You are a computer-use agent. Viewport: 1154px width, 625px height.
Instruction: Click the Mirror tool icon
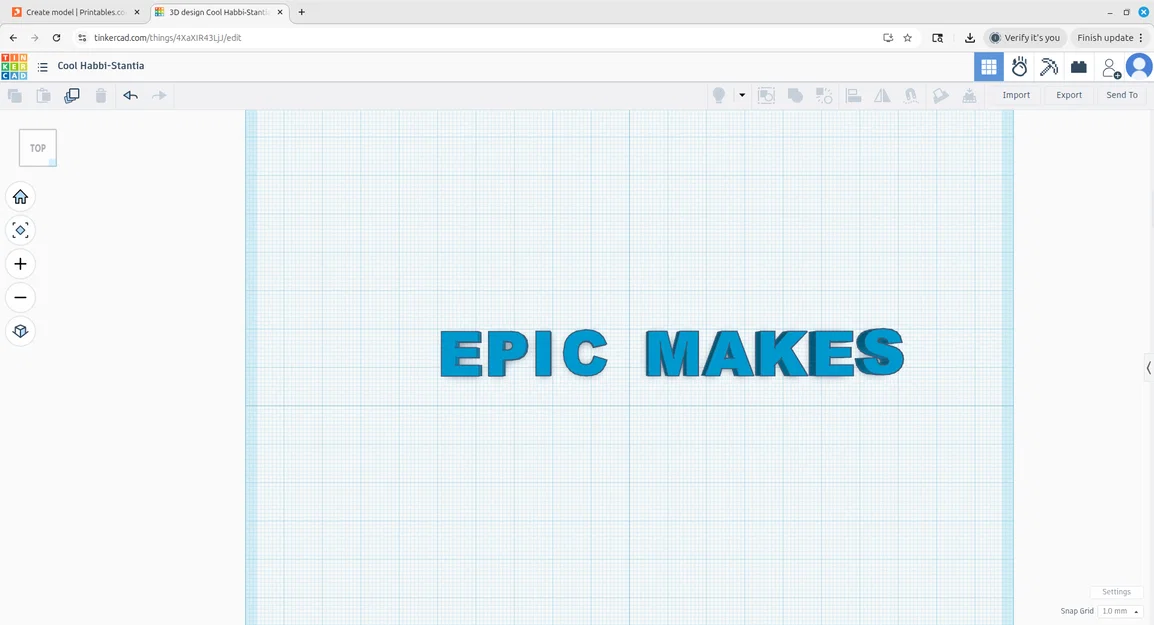(x=882, y=96)
